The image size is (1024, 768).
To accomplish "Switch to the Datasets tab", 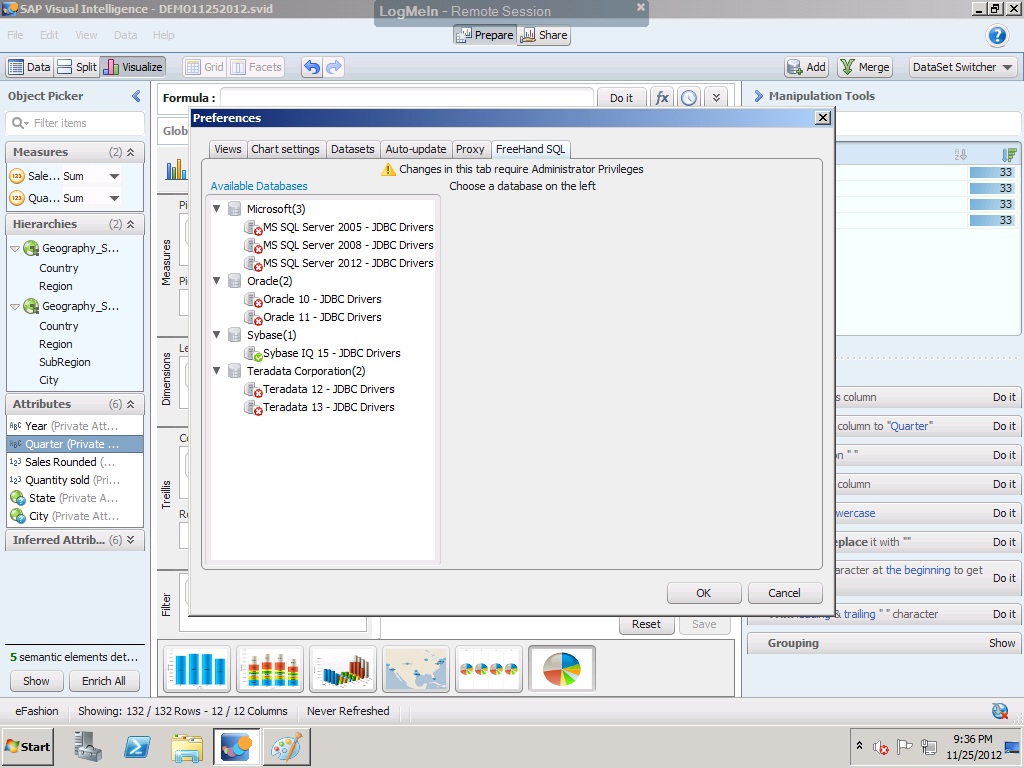I will click(x=353, y=150).
